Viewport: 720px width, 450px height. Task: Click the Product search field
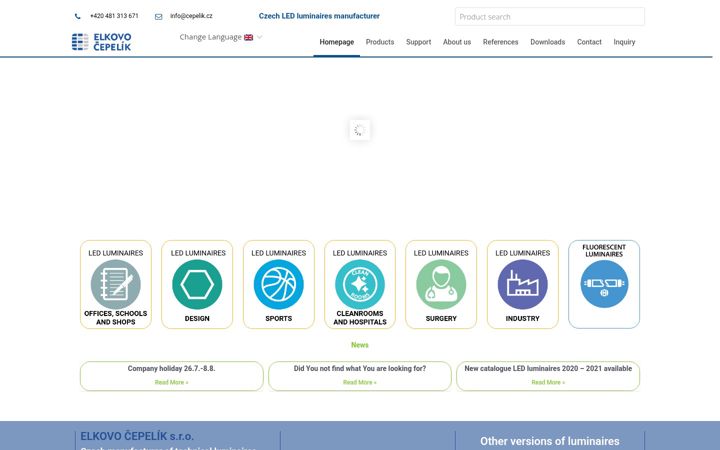coord(550,17)
